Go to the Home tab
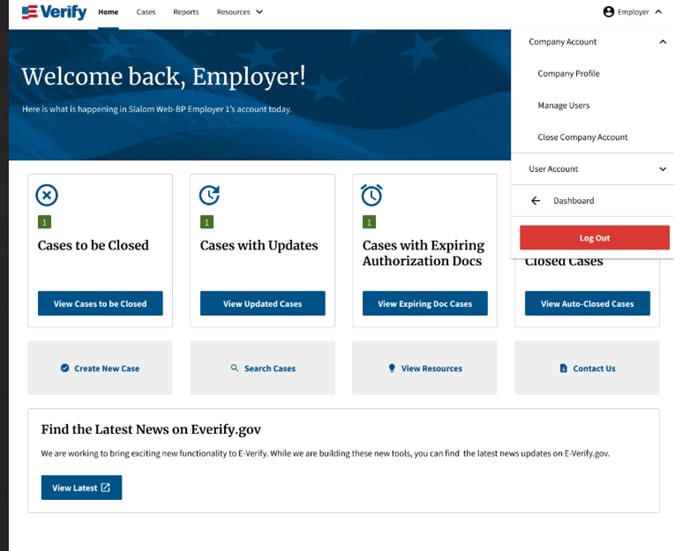 [x=108, y=12]
